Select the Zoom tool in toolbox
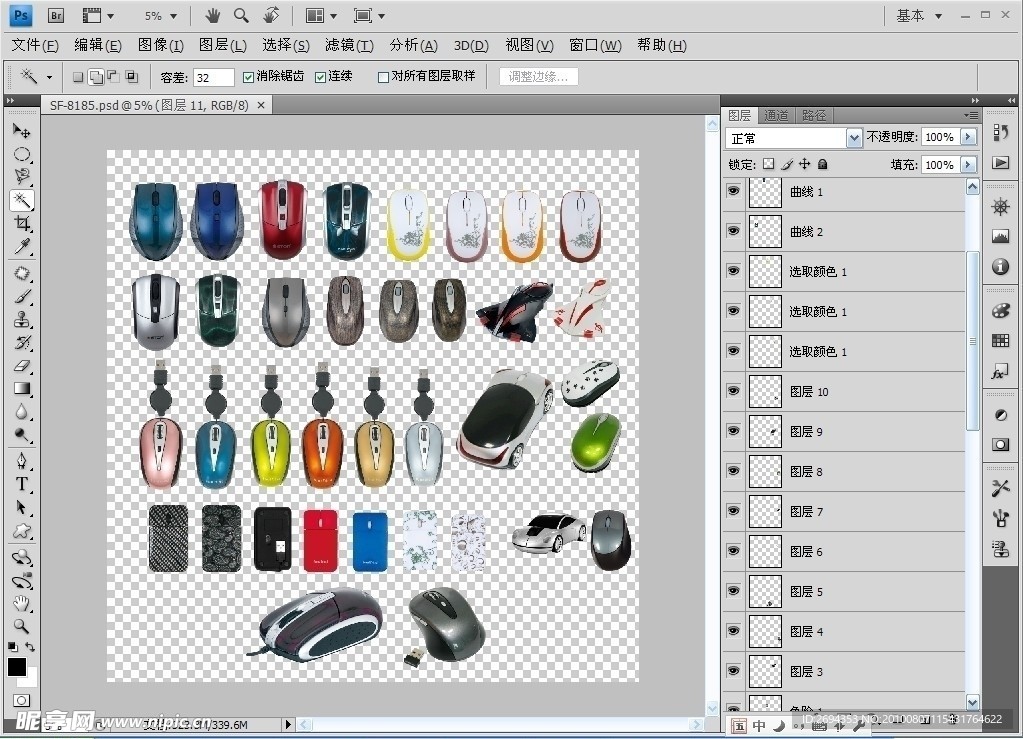Image resolution: width=1023 pixels, height=739 pixels. tap(22, 626)
